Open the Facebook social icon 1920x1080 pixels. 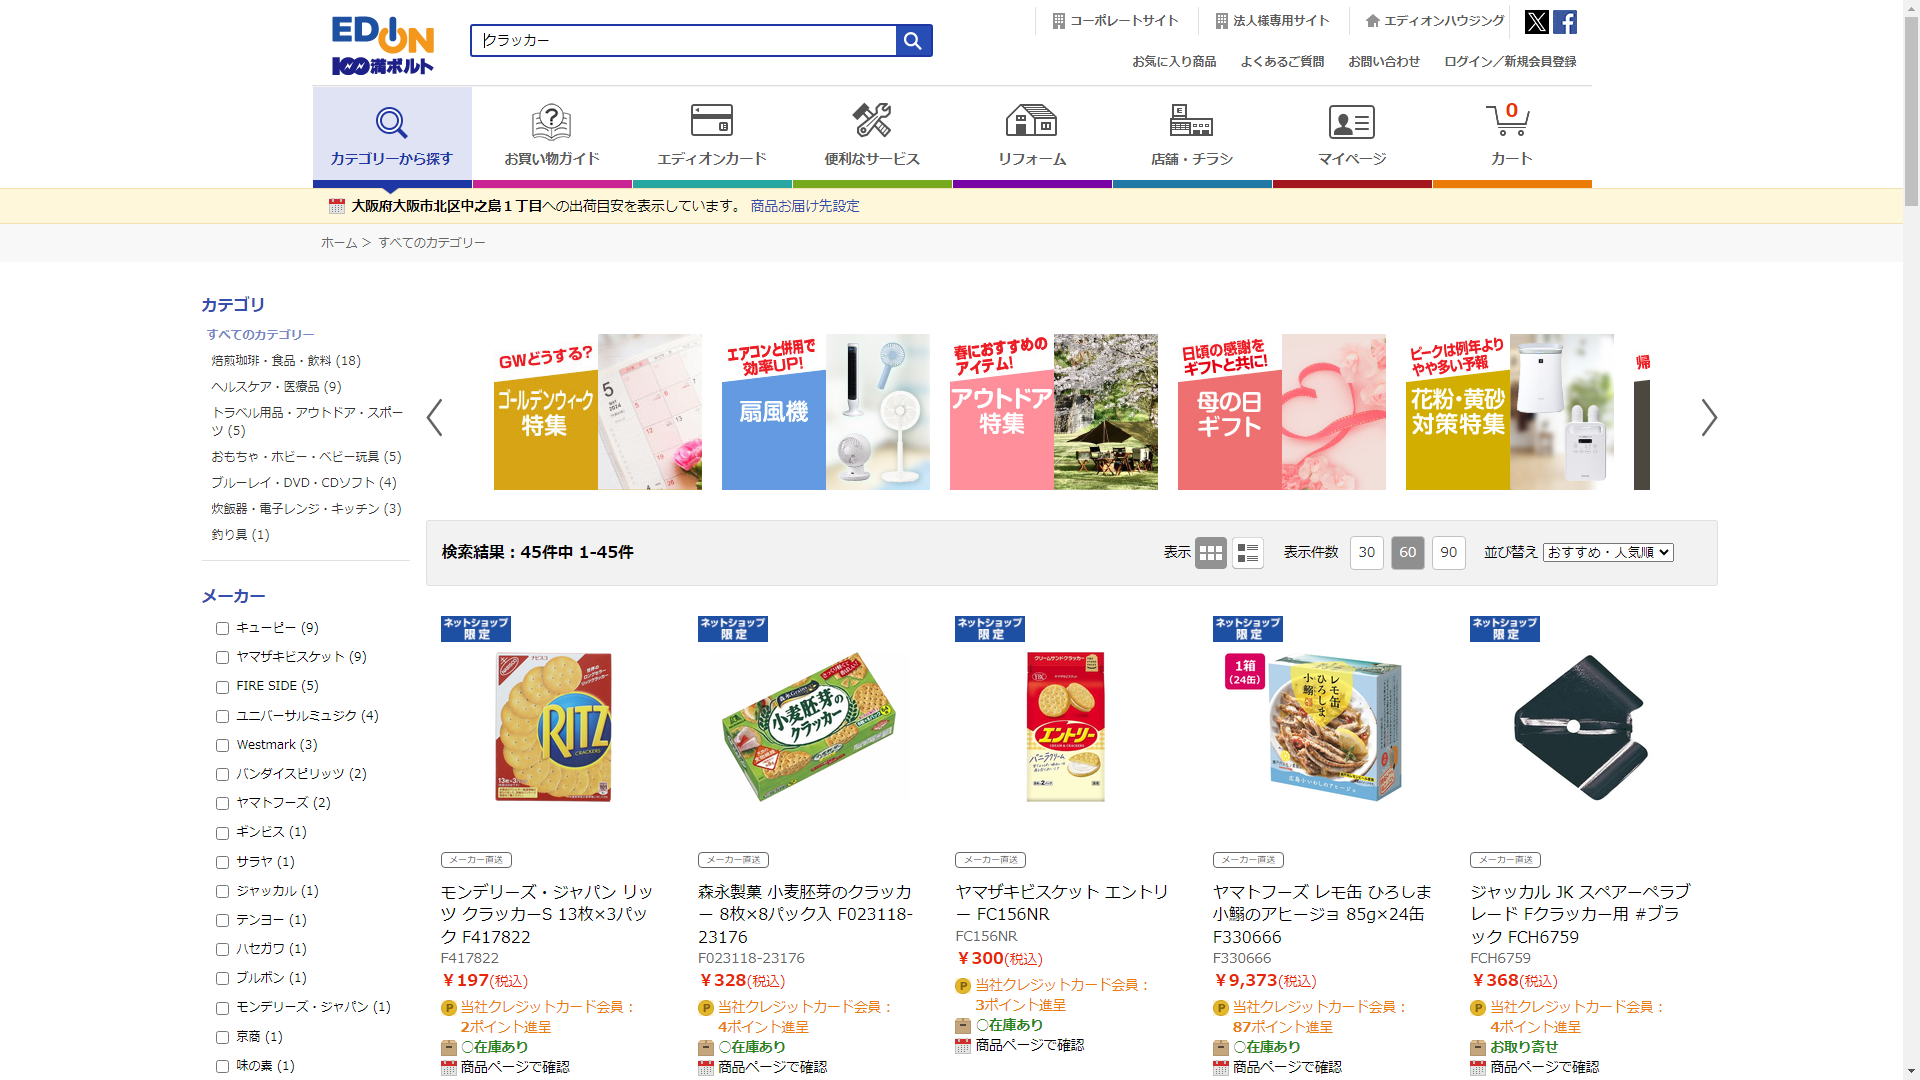coord(1565,22)
